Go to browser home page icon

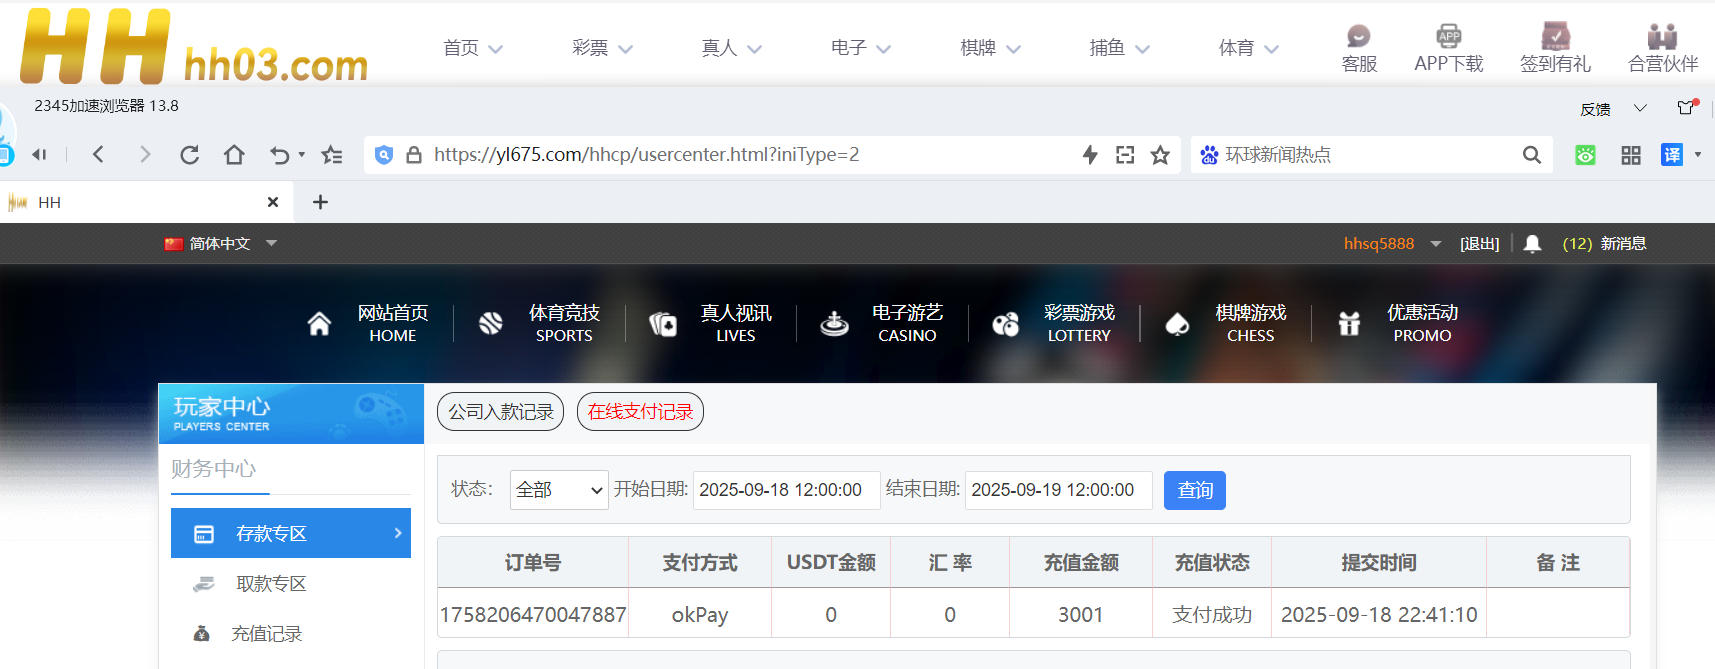(x=234, y=155)
